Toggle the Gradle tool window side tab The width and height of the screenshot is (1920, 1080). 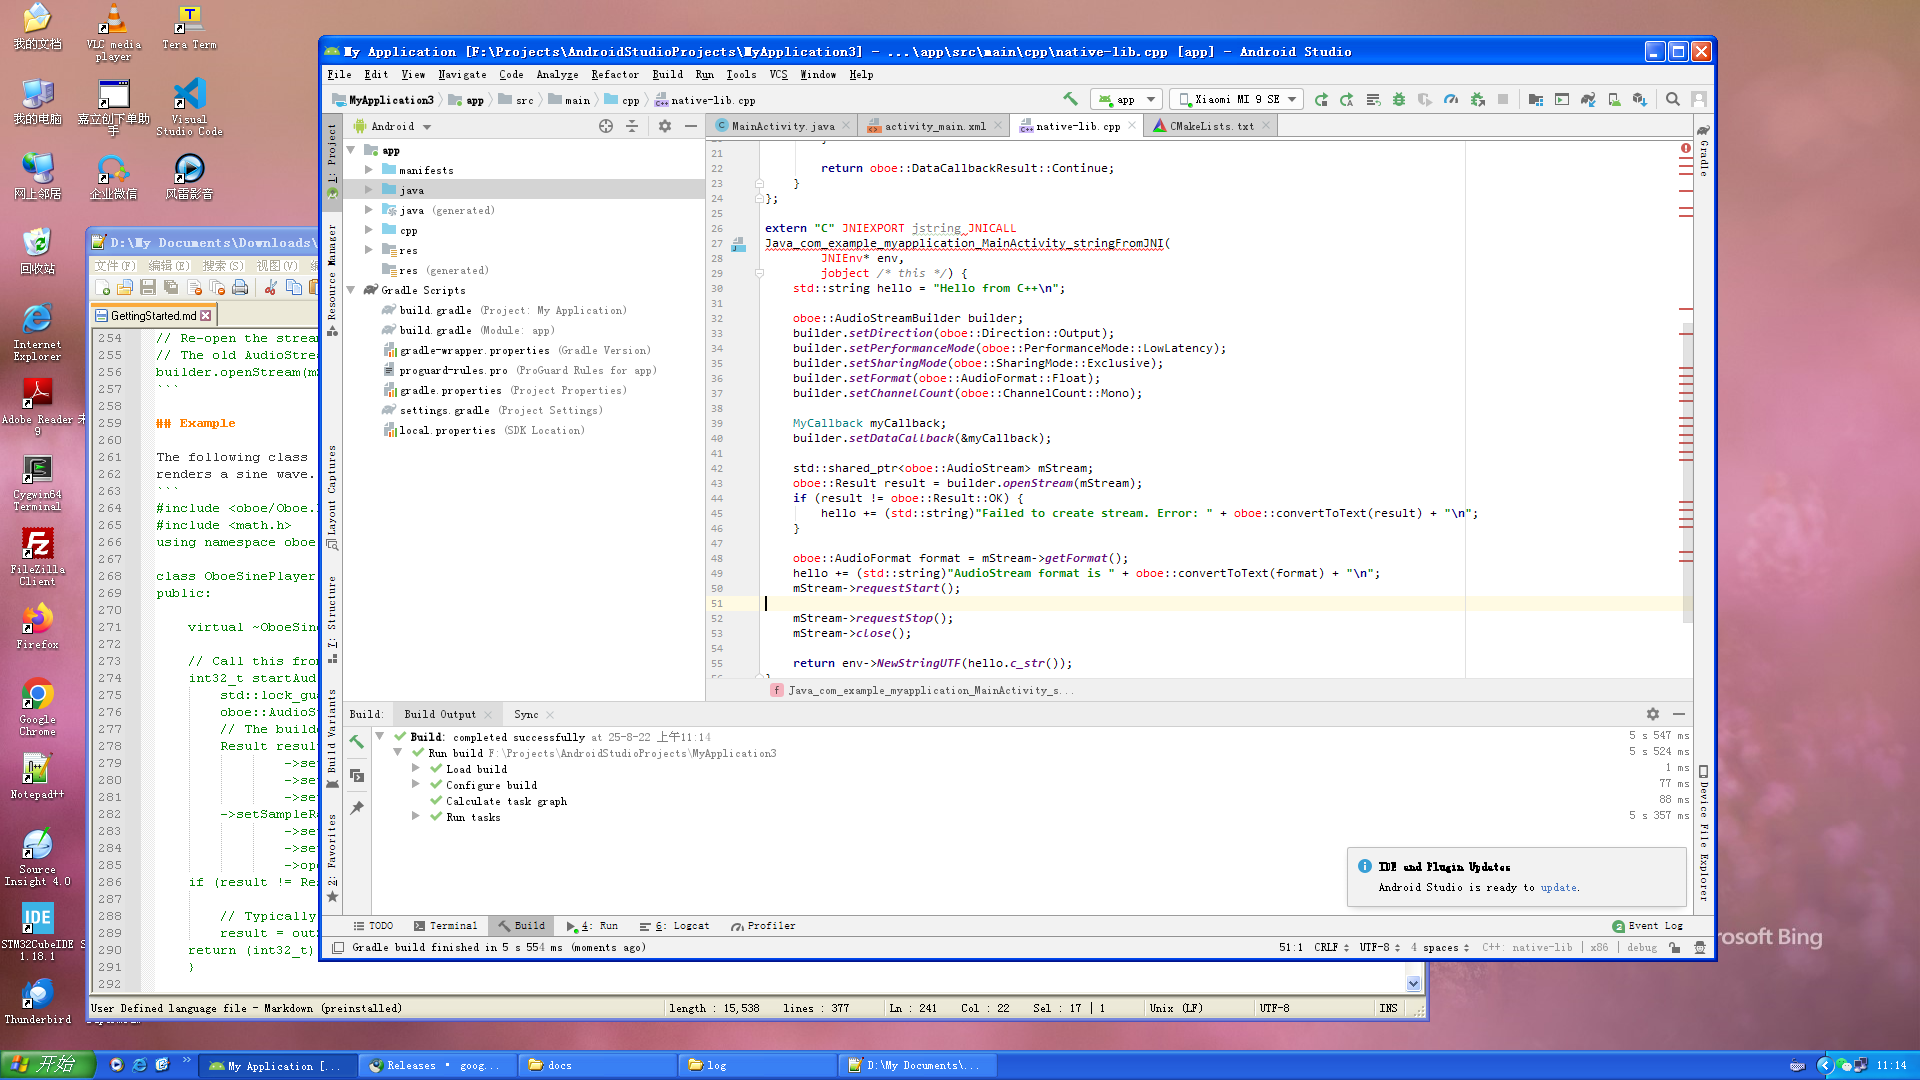coord(1704,152)
